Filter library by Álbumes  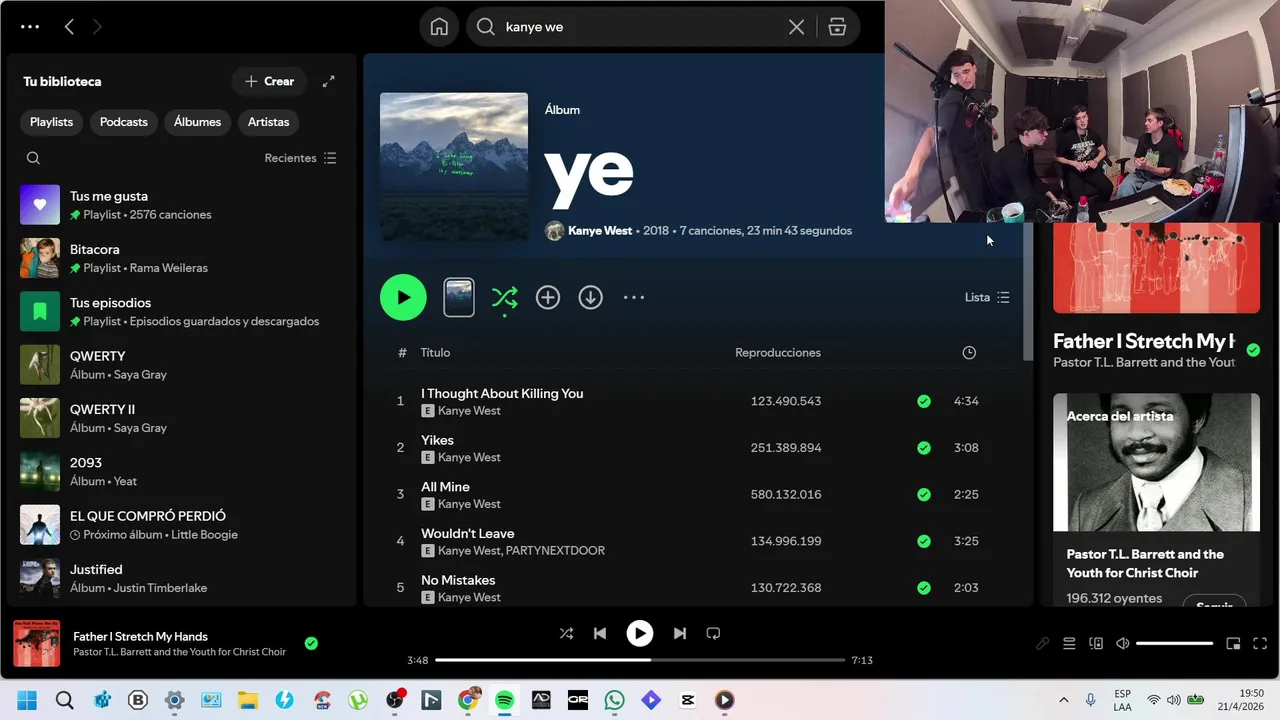pos(197,122)
